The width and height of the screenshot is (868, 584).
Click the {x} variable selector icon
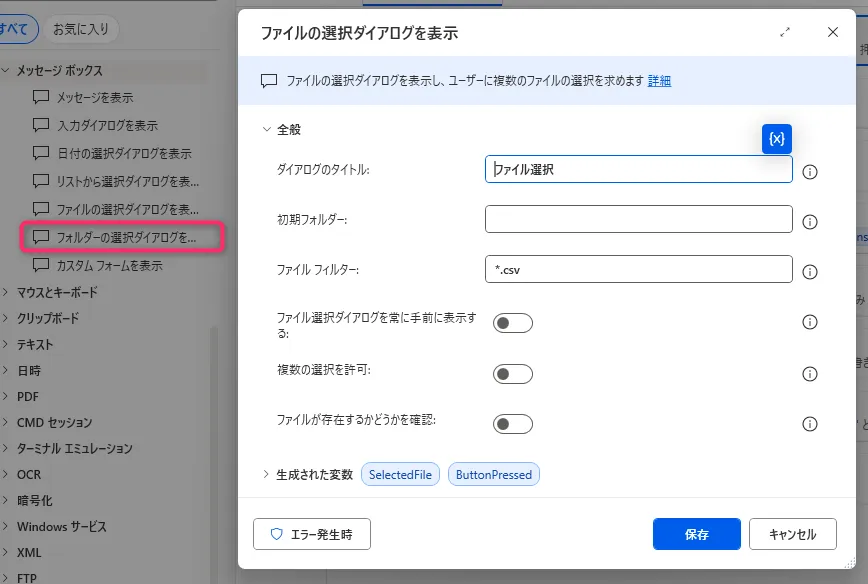pos(777,138)
